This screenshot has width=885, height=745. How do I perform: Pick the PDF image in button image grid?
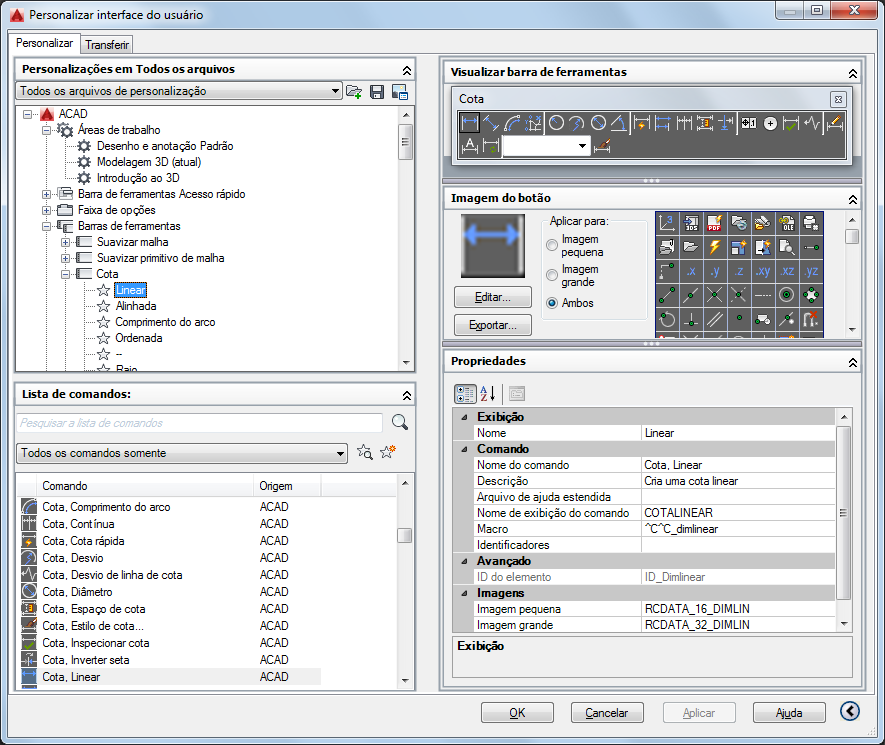[x=715, y=224]
